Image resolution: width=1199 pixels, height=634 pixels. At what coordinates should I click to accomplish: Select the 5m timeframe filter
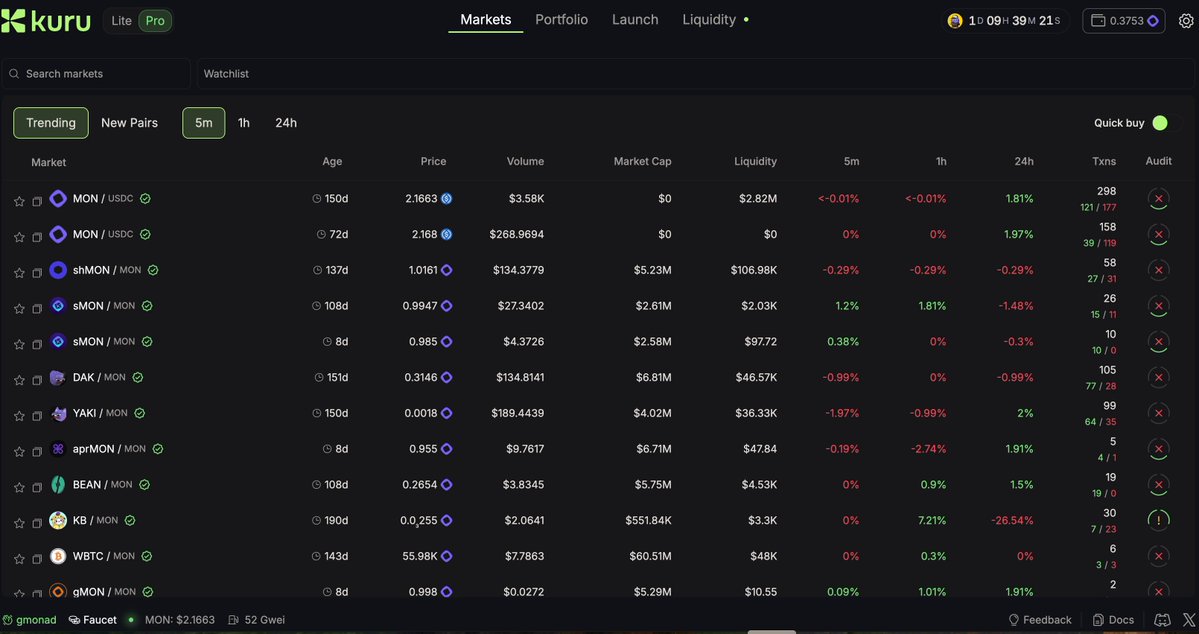pos(203,122)
